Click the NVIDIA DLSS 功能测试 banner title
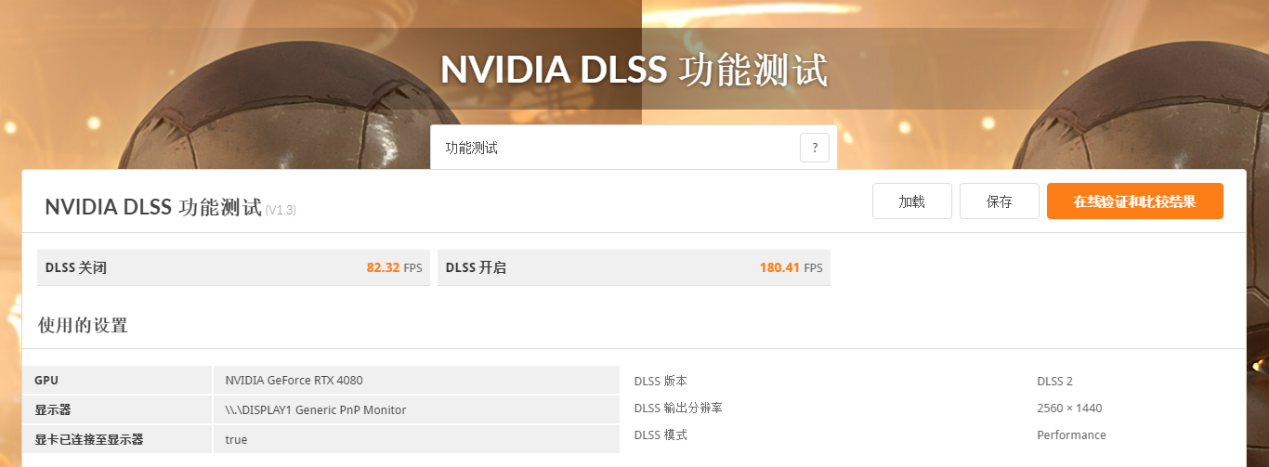1269x467 pixels. (x=634, y=70)
